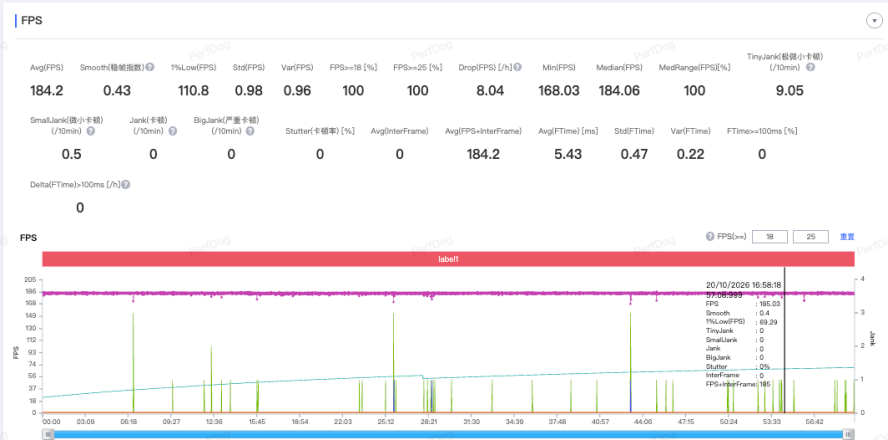Click the 28:21 time axis label
The image size is (888, 440).
tap(429, 422)
